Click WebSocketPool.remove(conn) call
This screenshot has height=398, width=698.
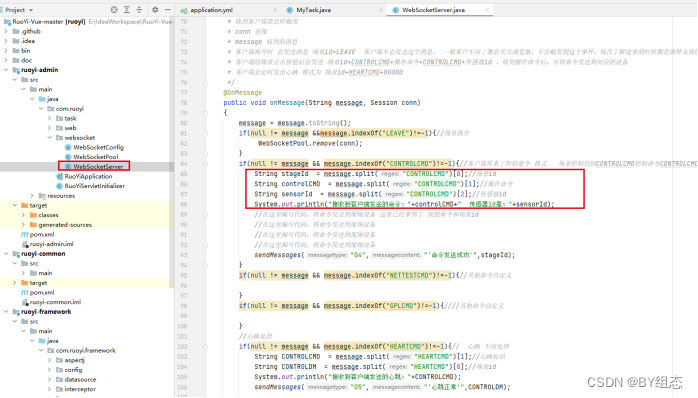pos(310,143)
